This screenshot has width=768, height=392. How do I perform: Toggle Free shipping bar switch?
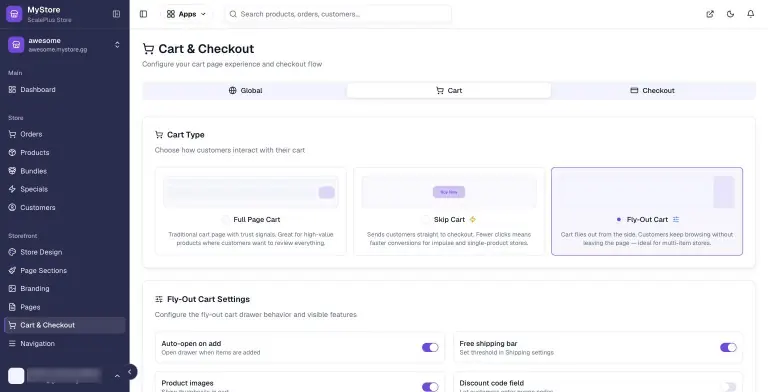point(728,347)
